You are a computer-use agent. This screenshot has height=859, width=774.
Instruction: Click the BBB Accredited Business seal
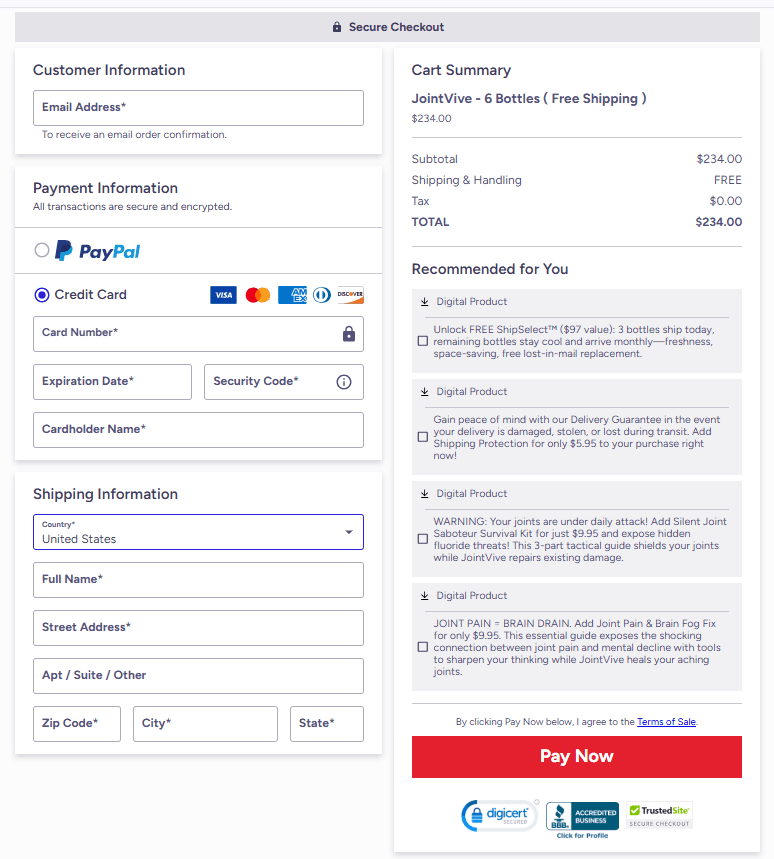point(582,815)
